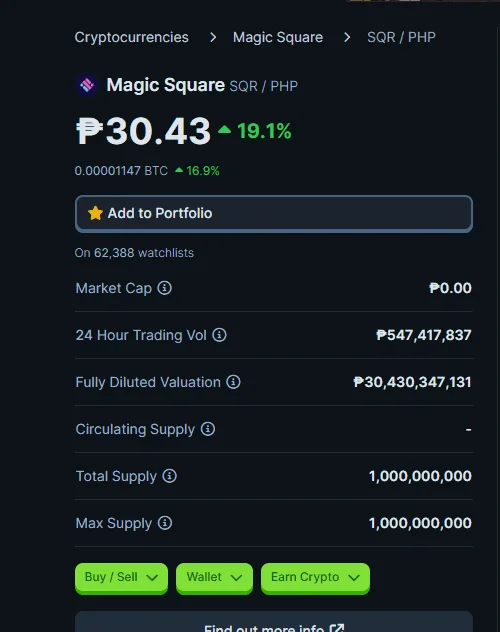Click the 62,388 watchlists text
This screenshot has height=632, width=500.
tap(134, 253)
